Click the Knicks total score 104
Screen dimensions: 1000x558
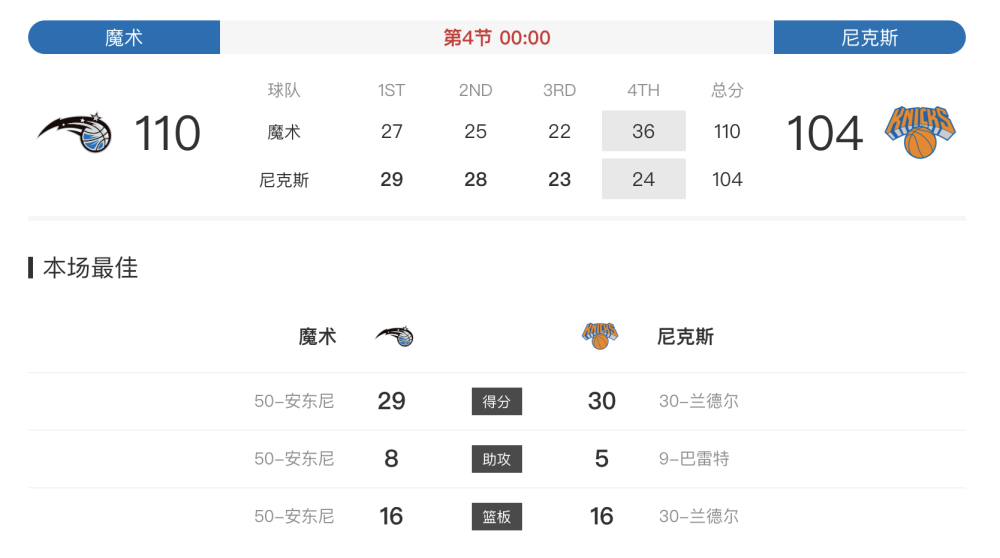click(825, 133)
